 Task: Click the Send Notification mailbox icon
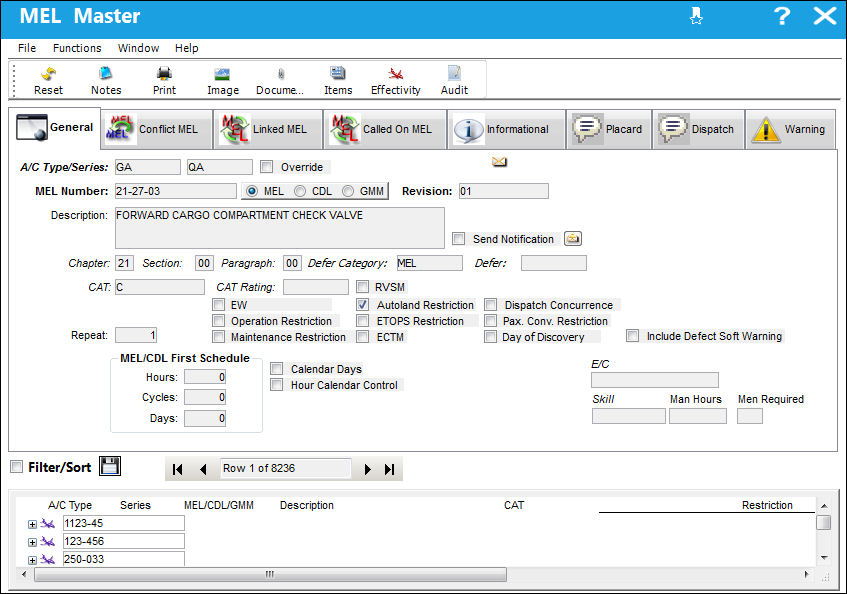pyautogui.click(x=573, y=239)
